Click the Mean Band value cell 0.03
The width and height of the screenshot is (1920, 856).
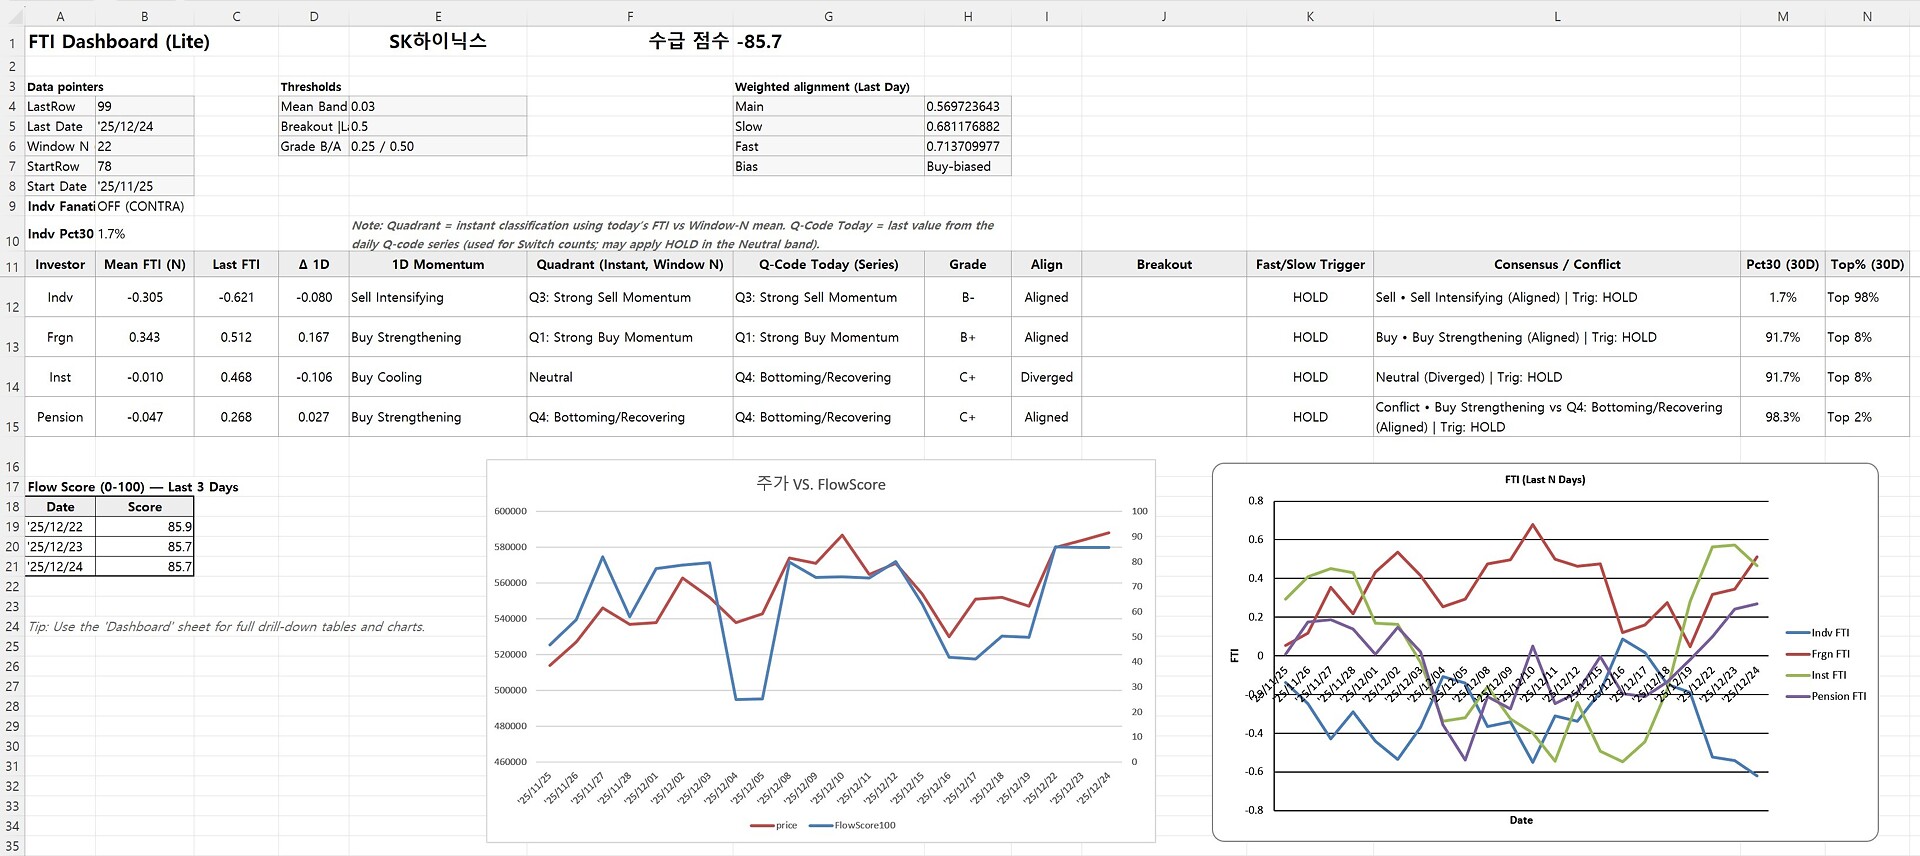437,107
